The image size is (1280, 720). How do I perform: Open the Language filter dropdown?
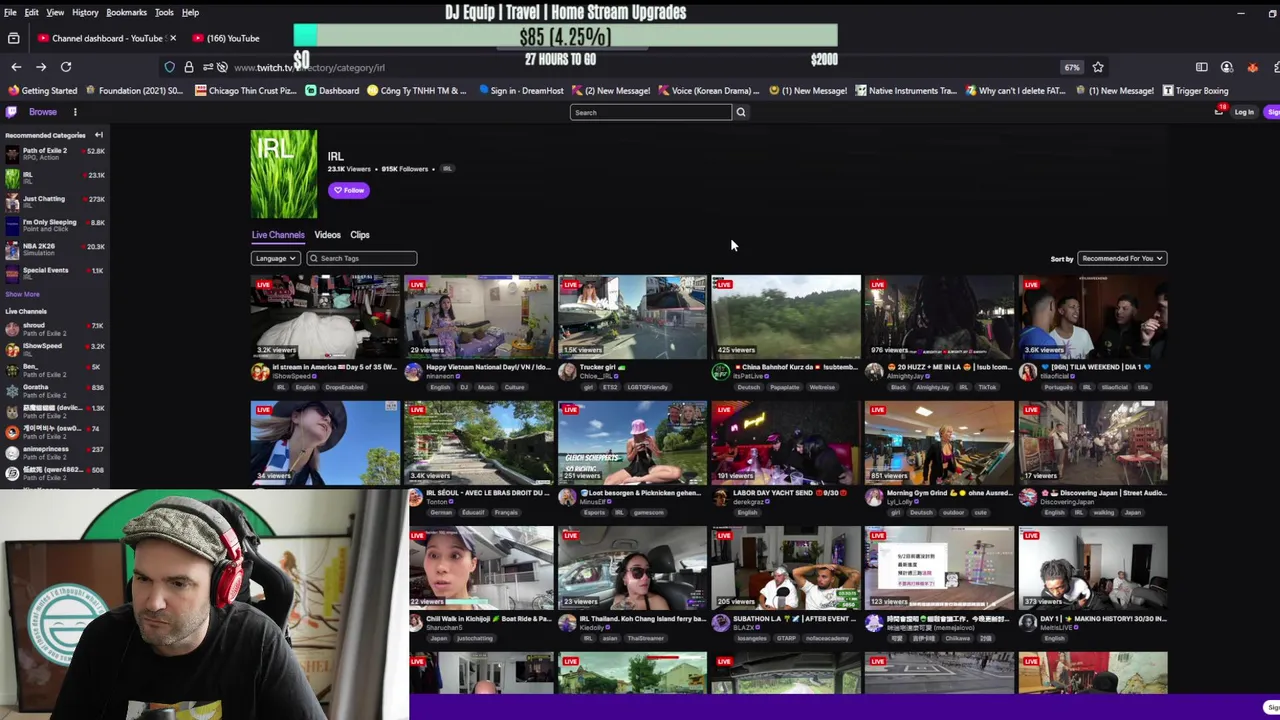275,258
